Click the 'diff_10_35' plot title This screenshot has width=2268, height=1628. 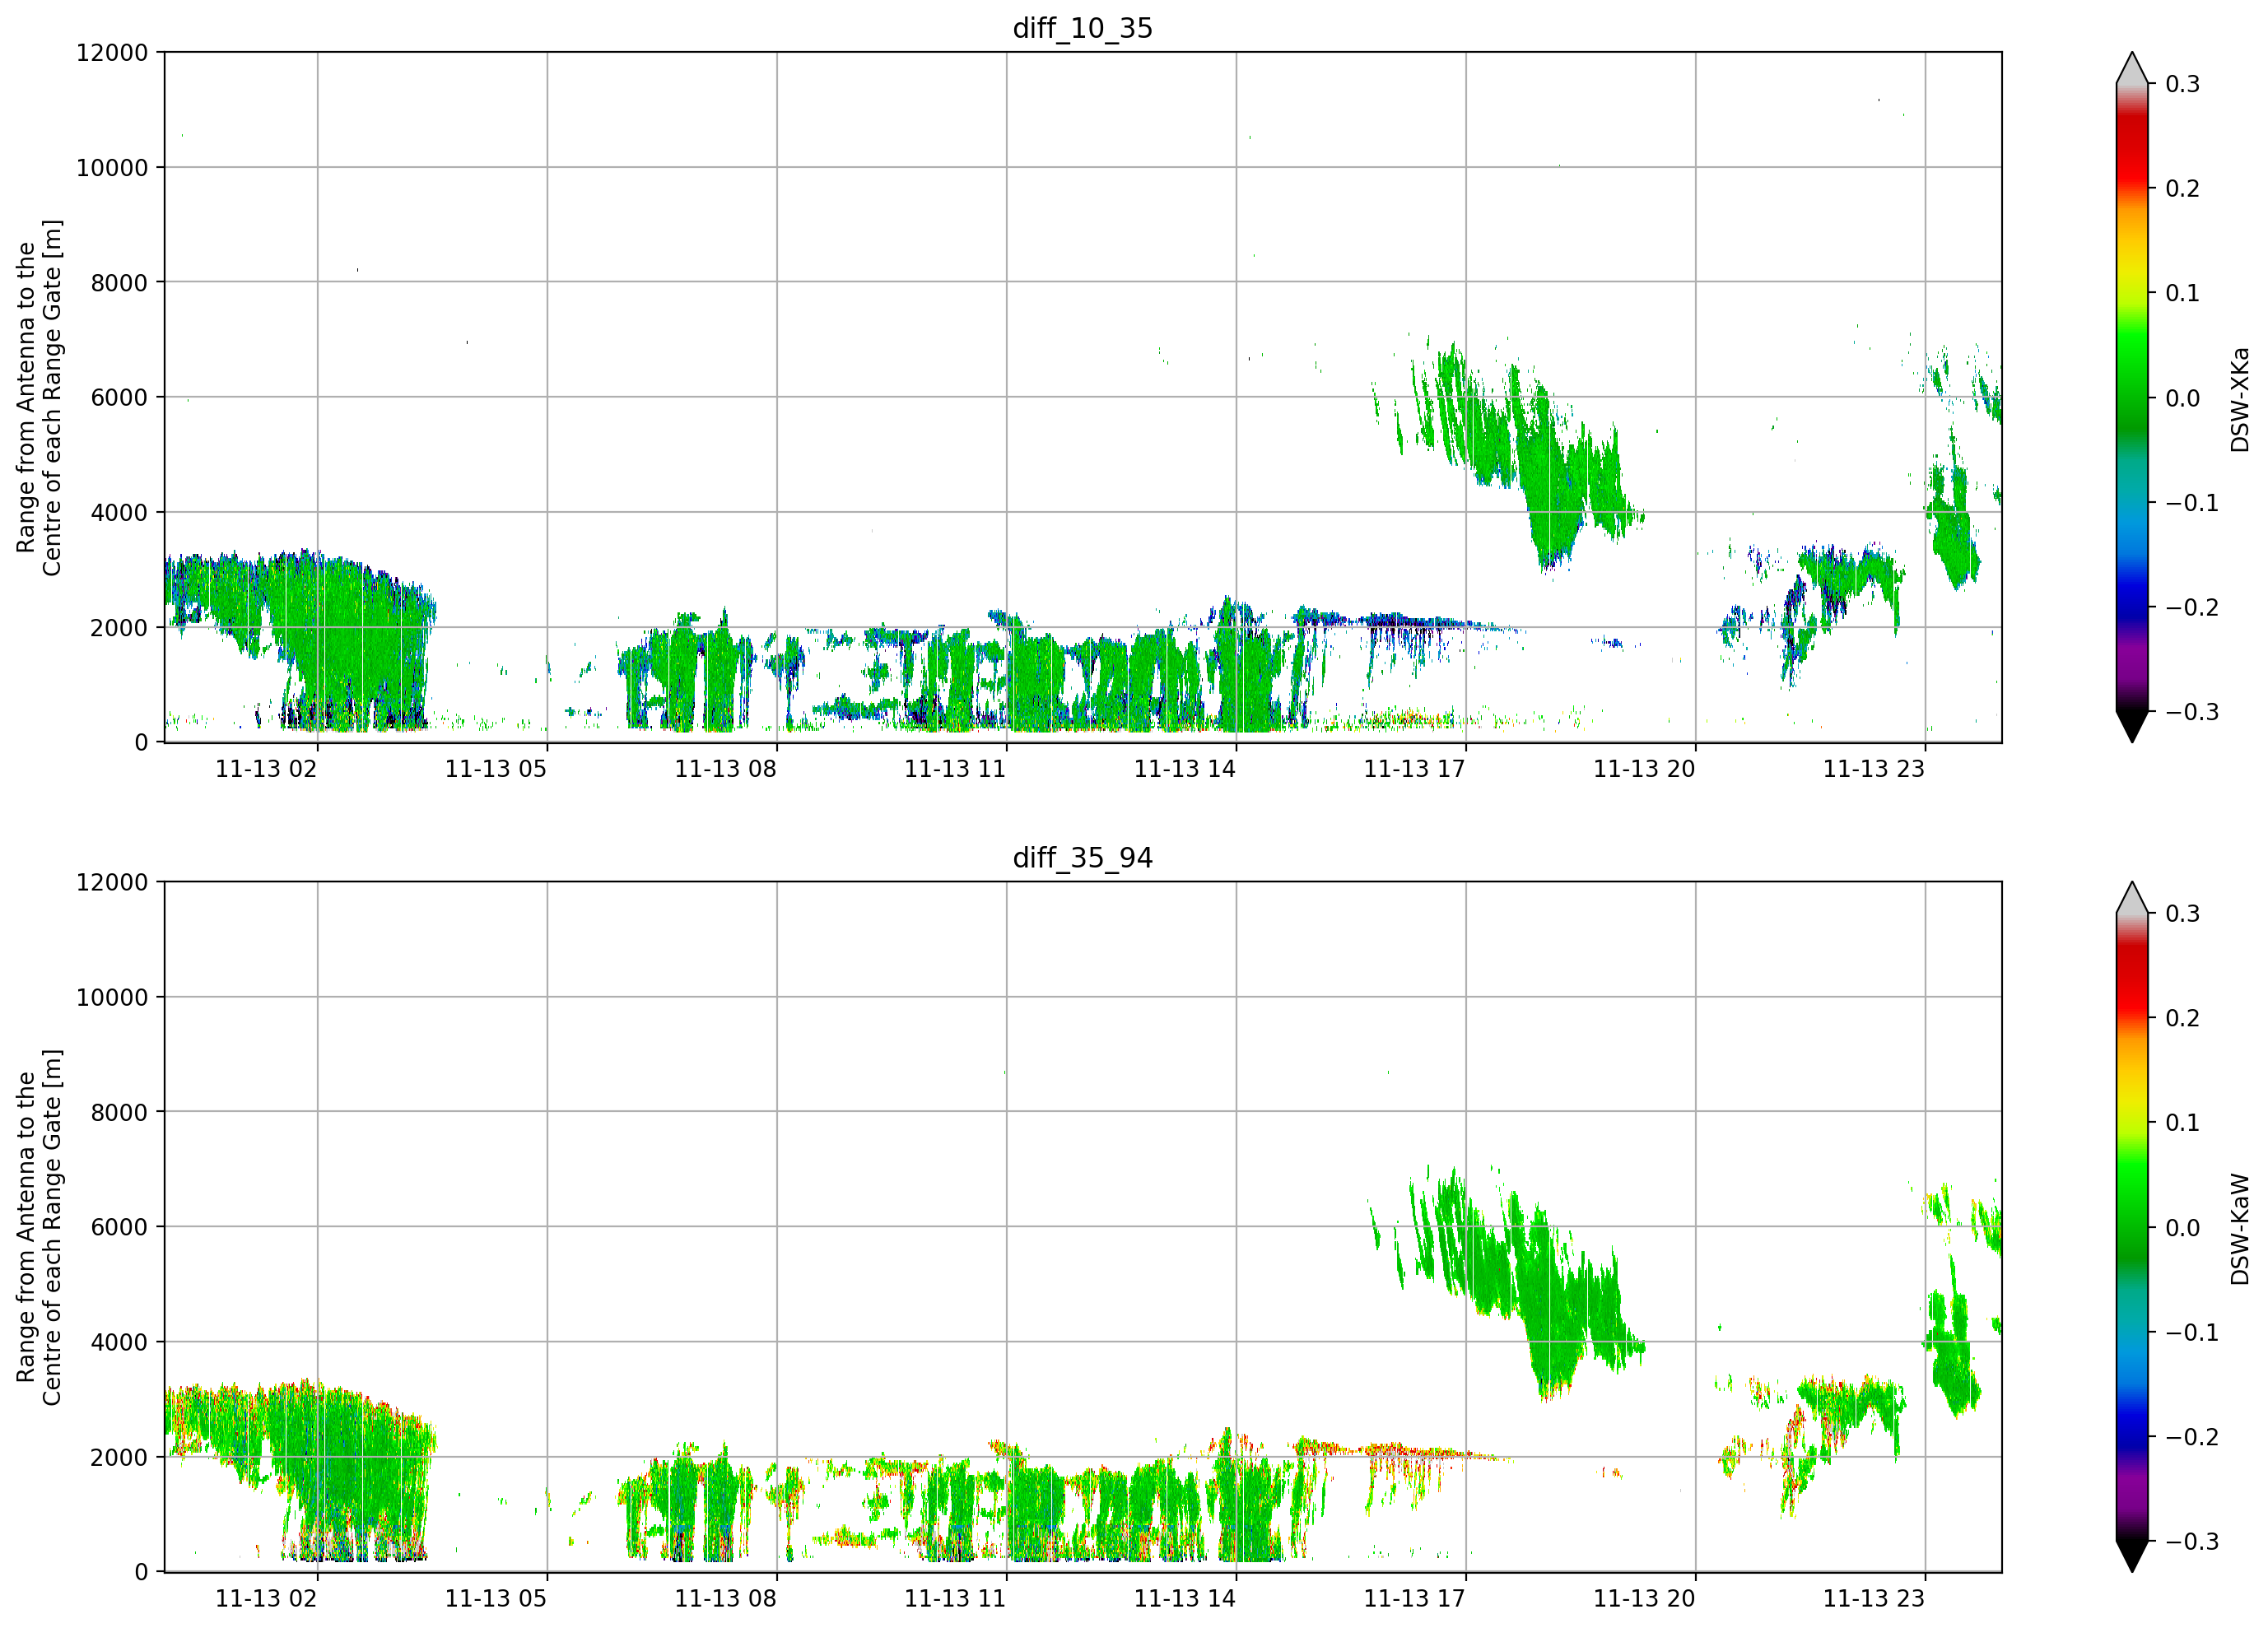(x=1083, y=28)
